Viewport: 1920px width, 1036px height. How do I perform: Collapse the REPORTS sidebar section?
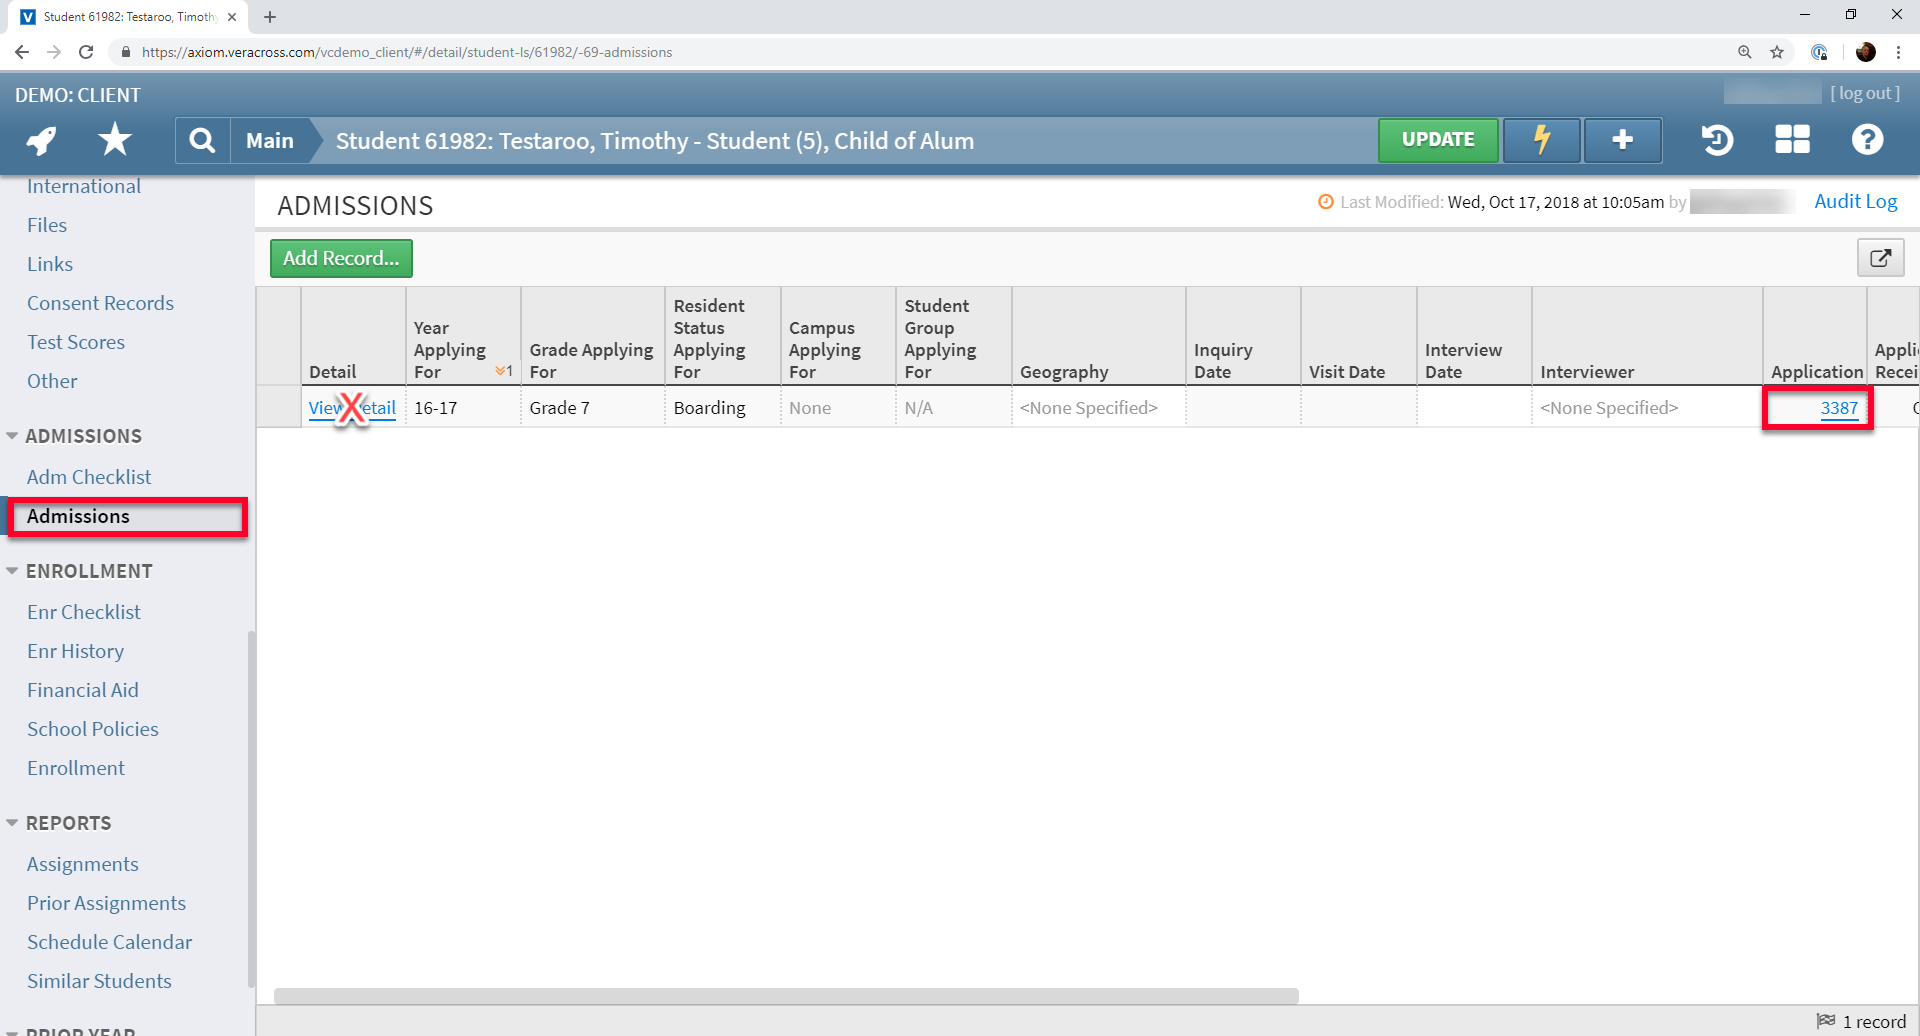click(12, 823)
